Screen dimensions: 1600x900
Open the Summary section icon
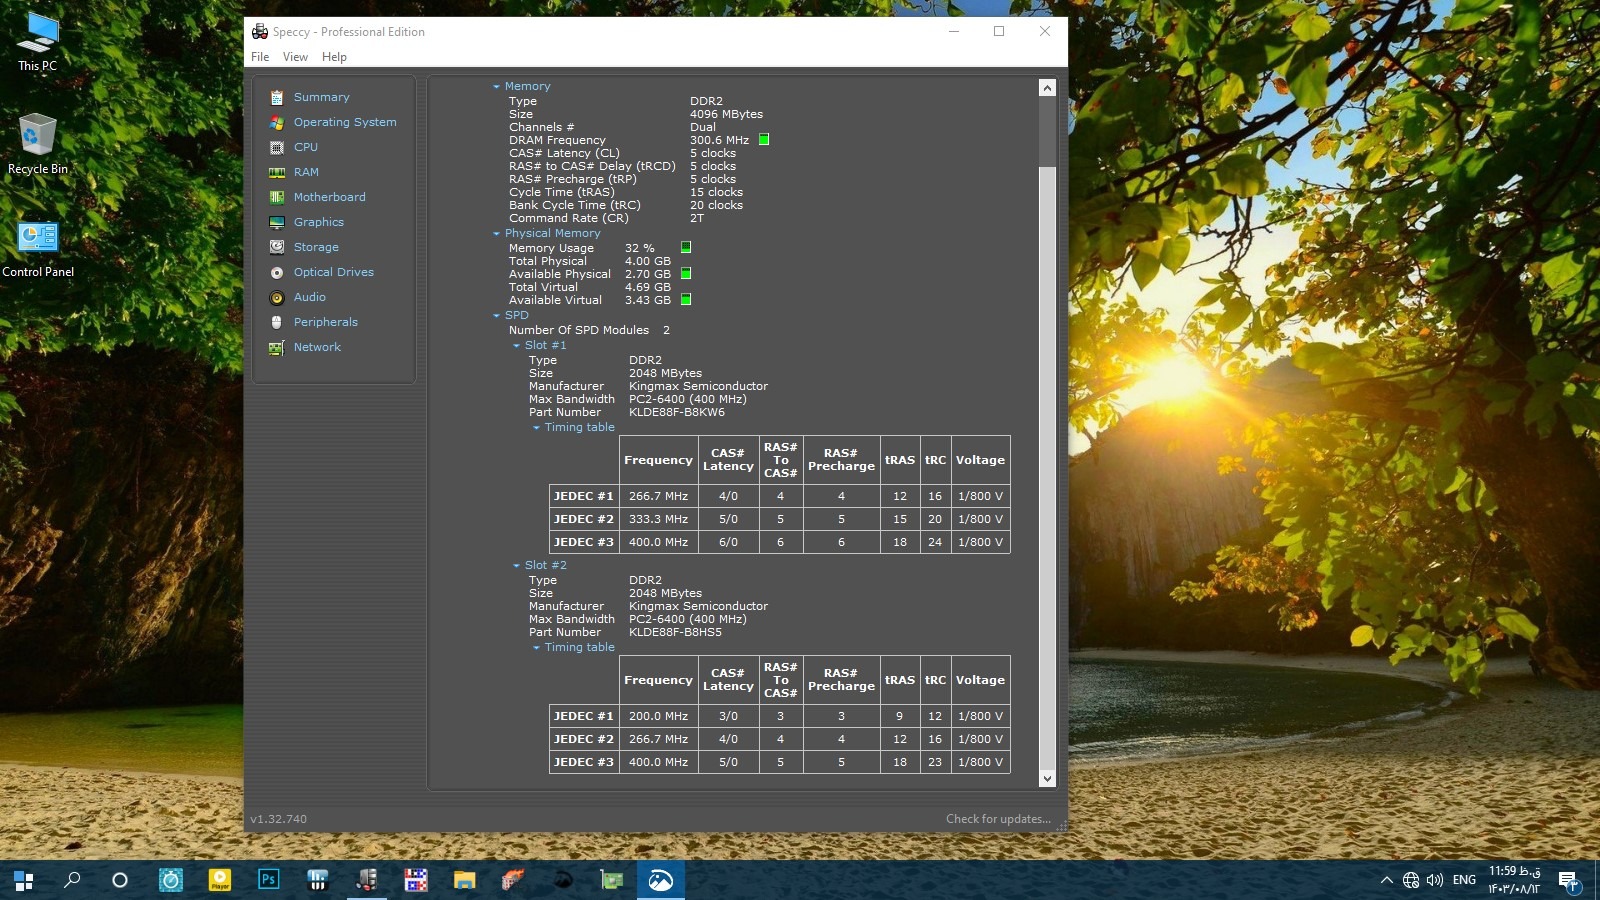(277, 97)
